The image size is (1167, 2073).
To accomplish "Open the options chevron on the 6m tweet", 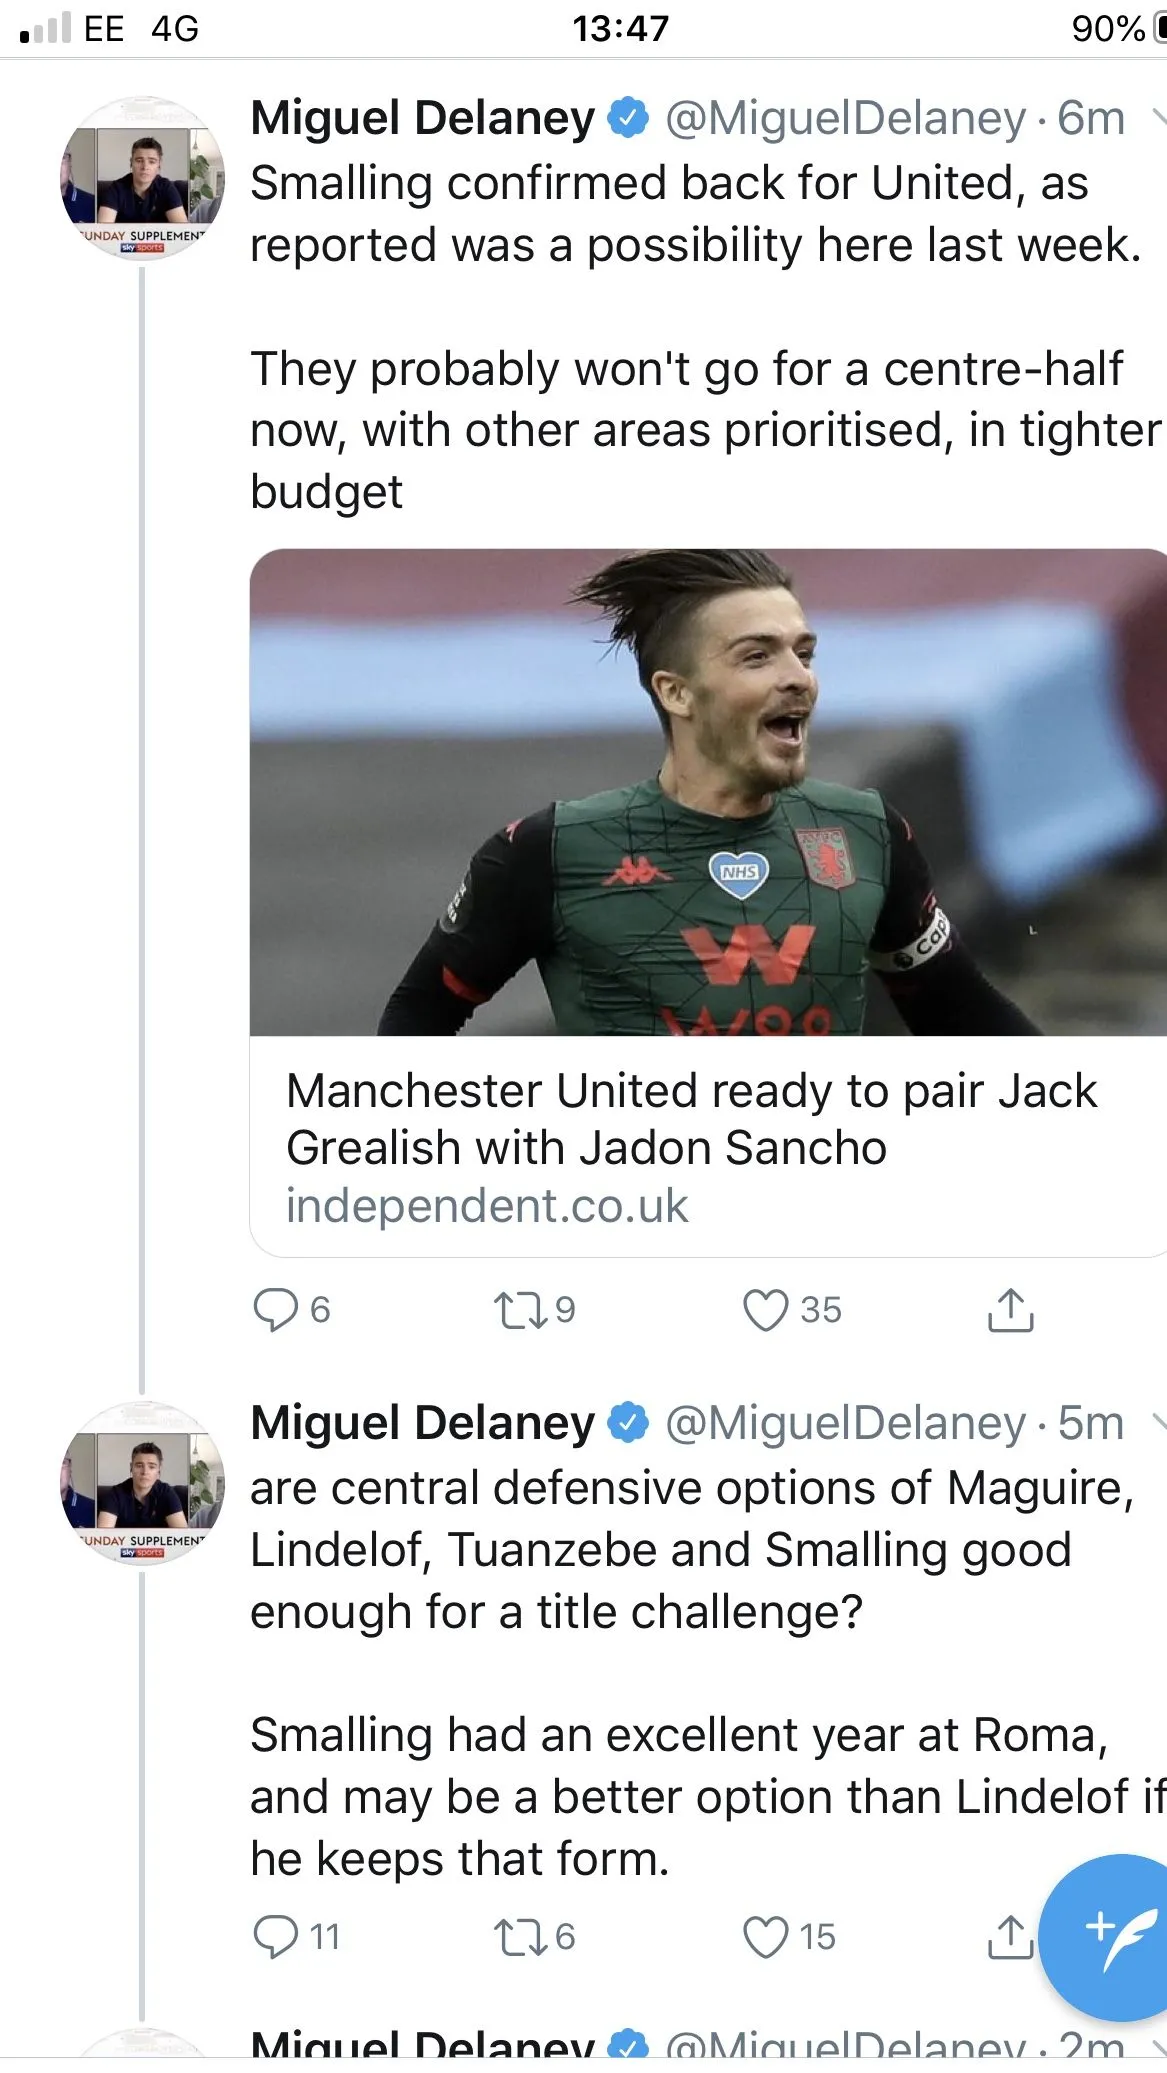I will [1158, 117].
